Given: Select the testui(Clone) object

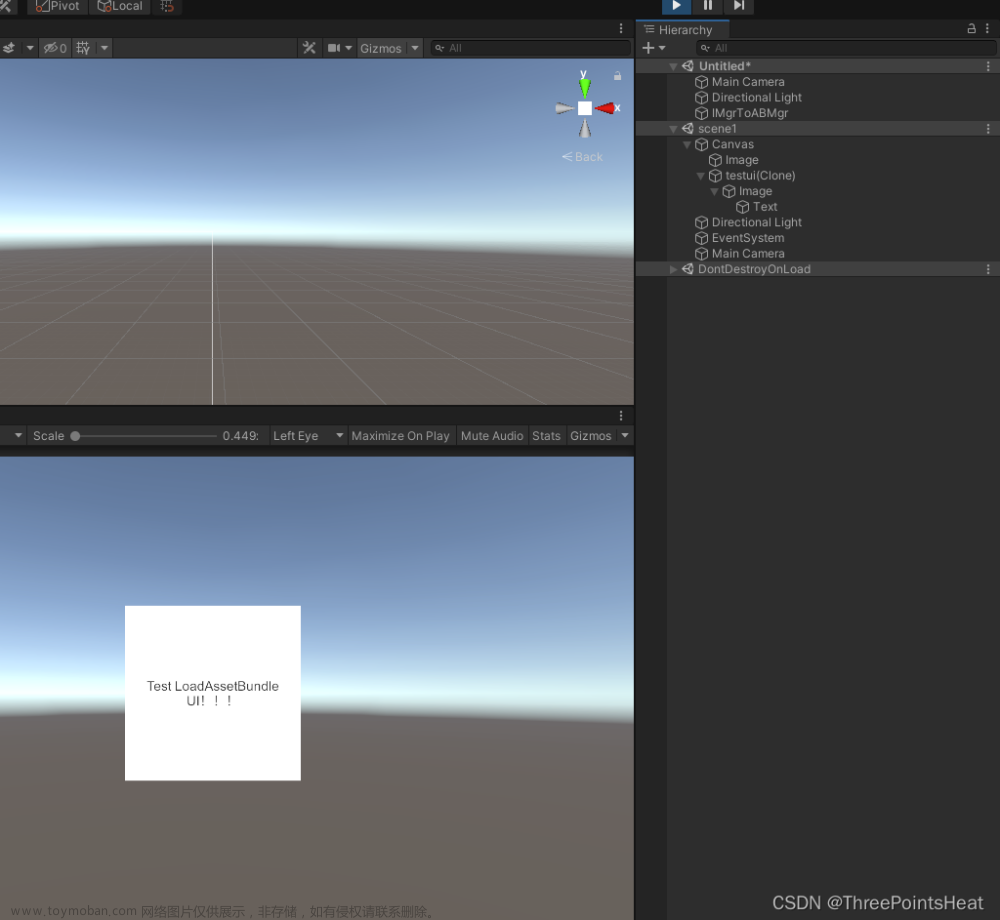Looking at the screenshot, I should coord(760,175).
